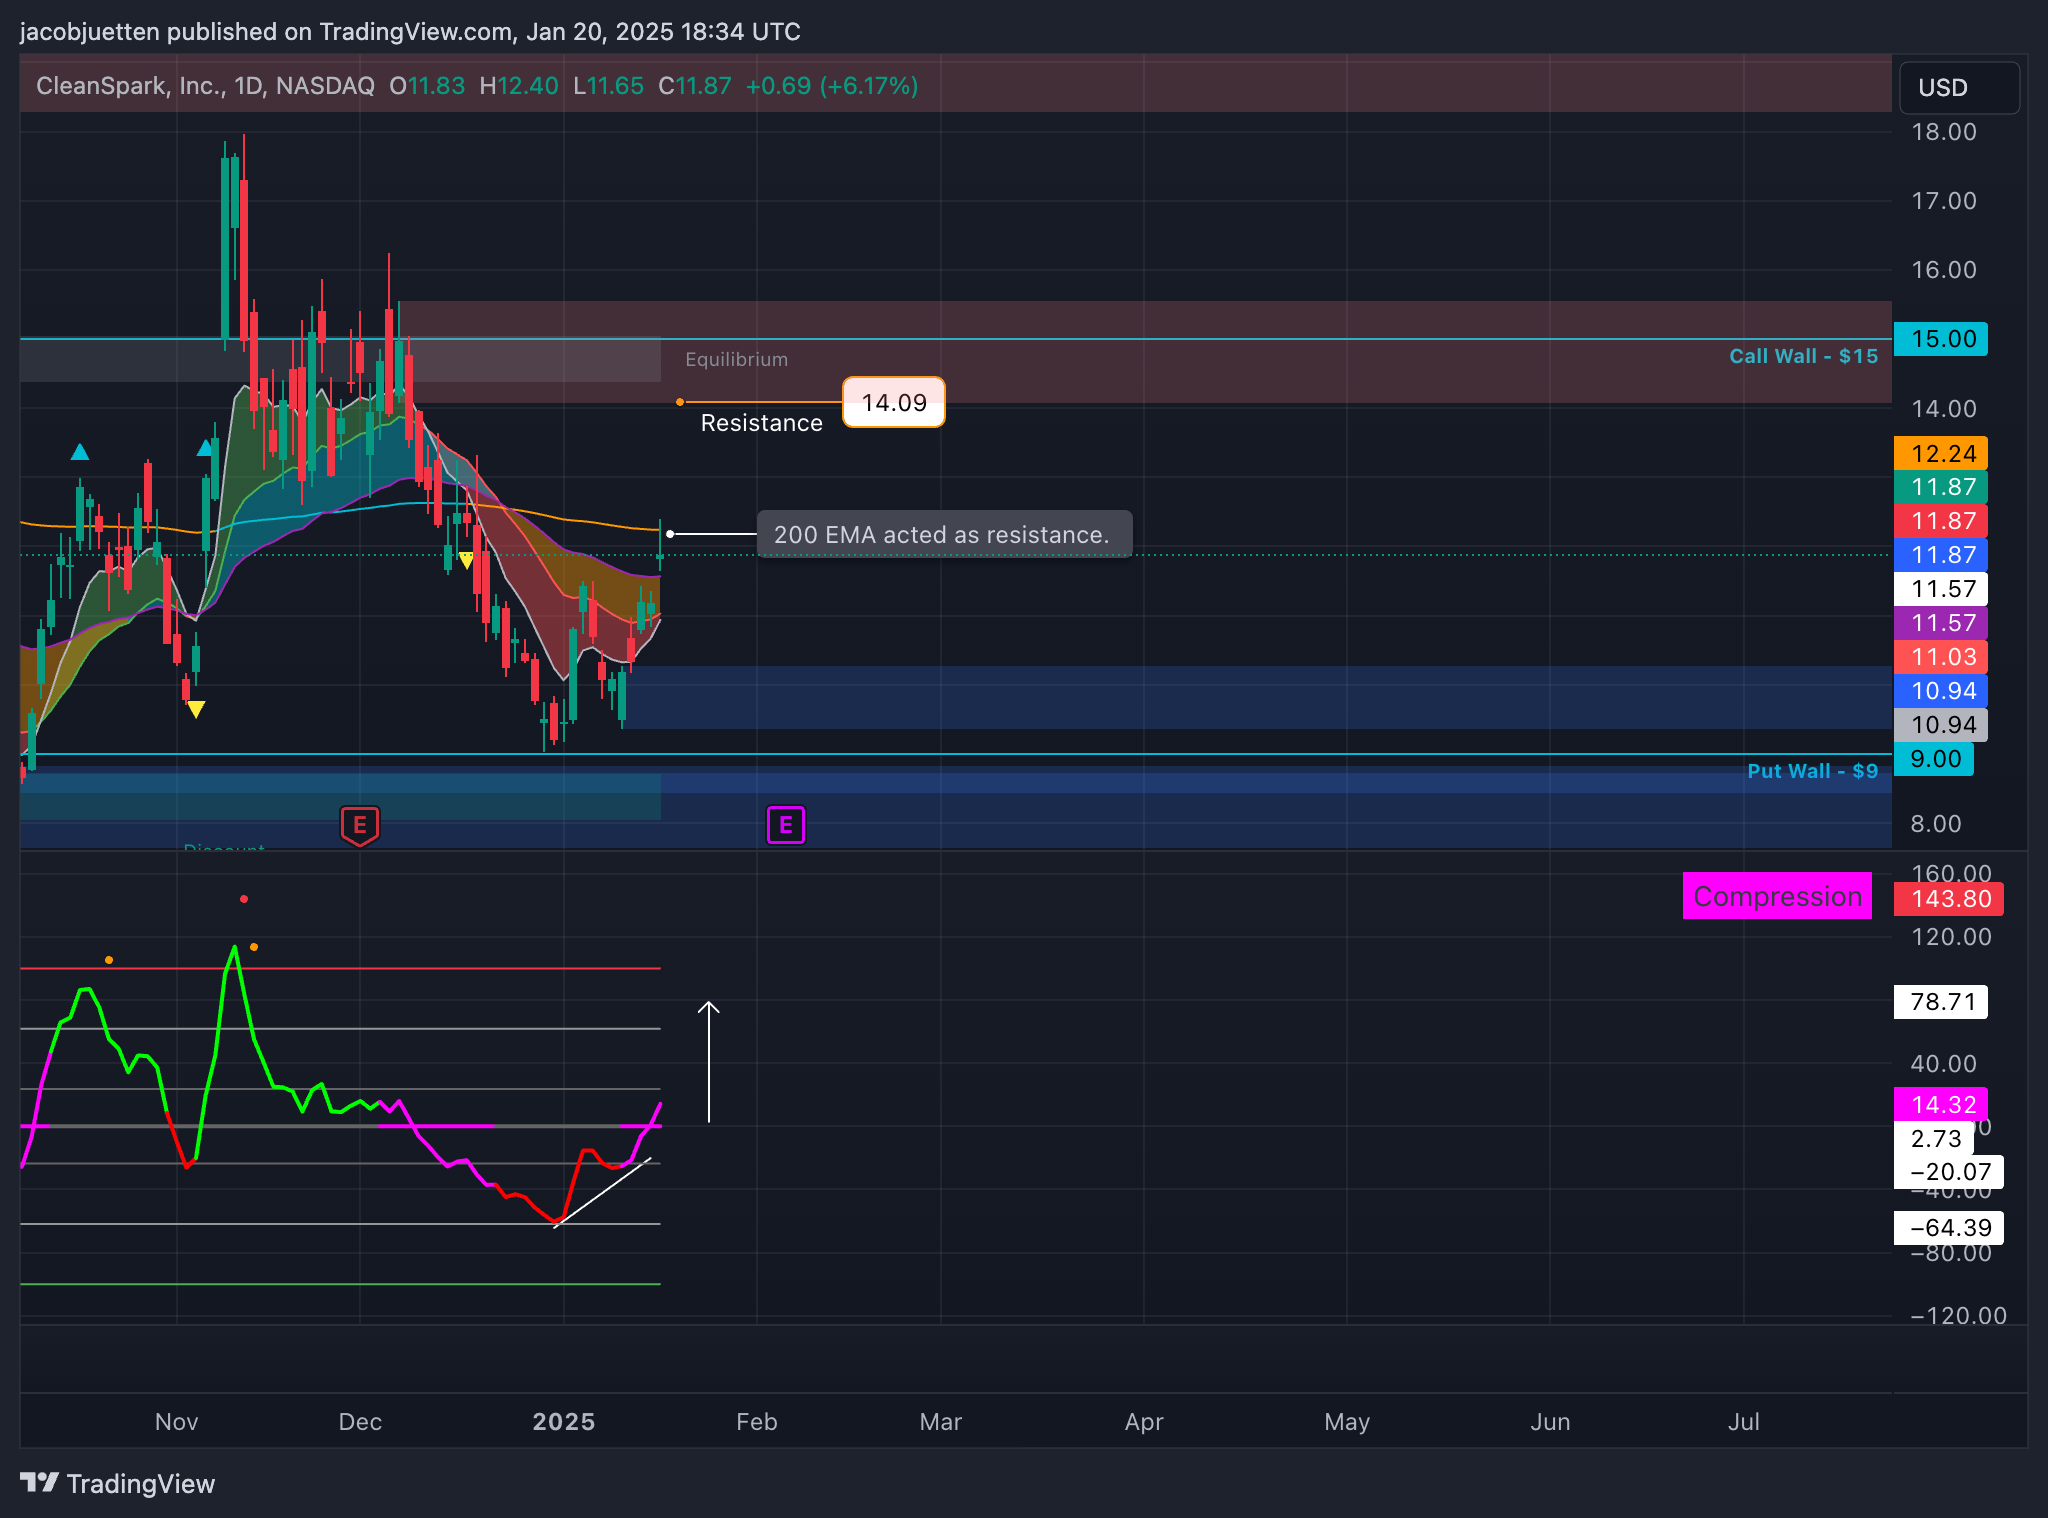Screen dimensions: 2048x1518
Task: Click the Compression indicator label
Action: [x=1777, y=896]
